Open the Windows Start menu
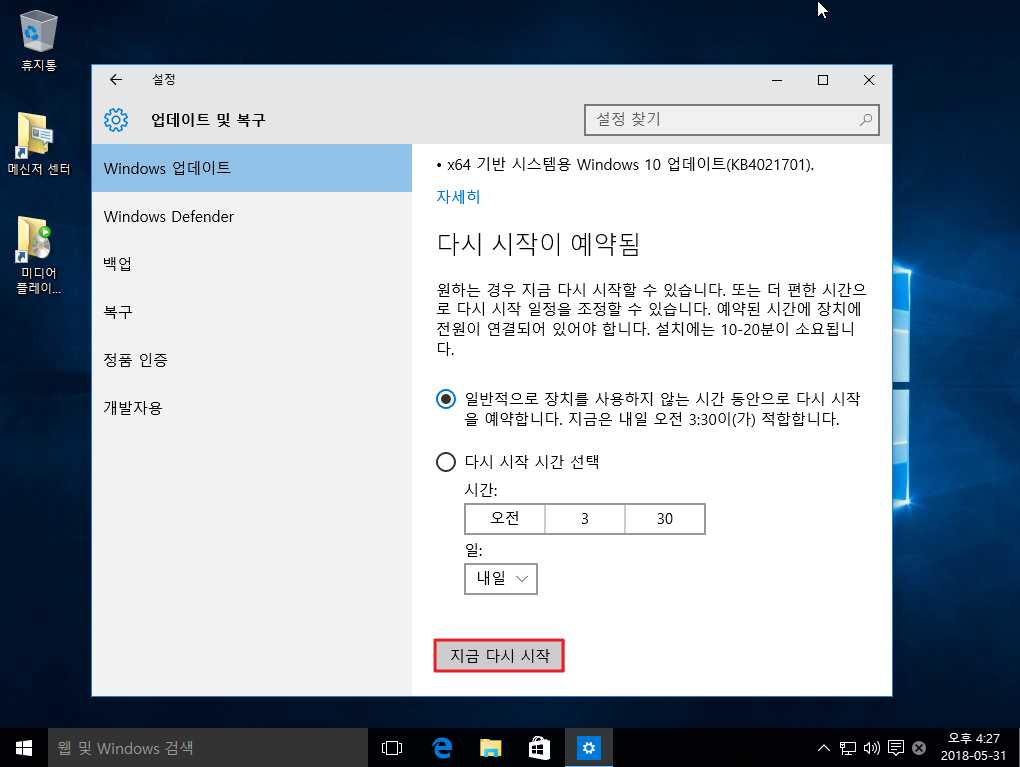Image resolution: width=1020 pixels, height=767 pixels. click(24, 747)
